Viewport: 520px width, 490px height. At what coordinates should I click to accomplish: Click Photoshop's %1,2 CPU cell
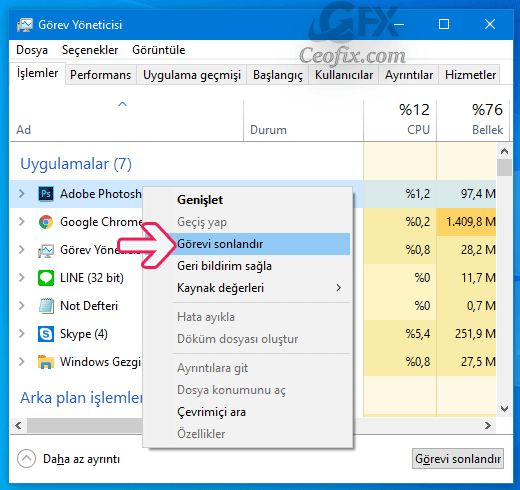pyautogui.click(x=400, y=194)
